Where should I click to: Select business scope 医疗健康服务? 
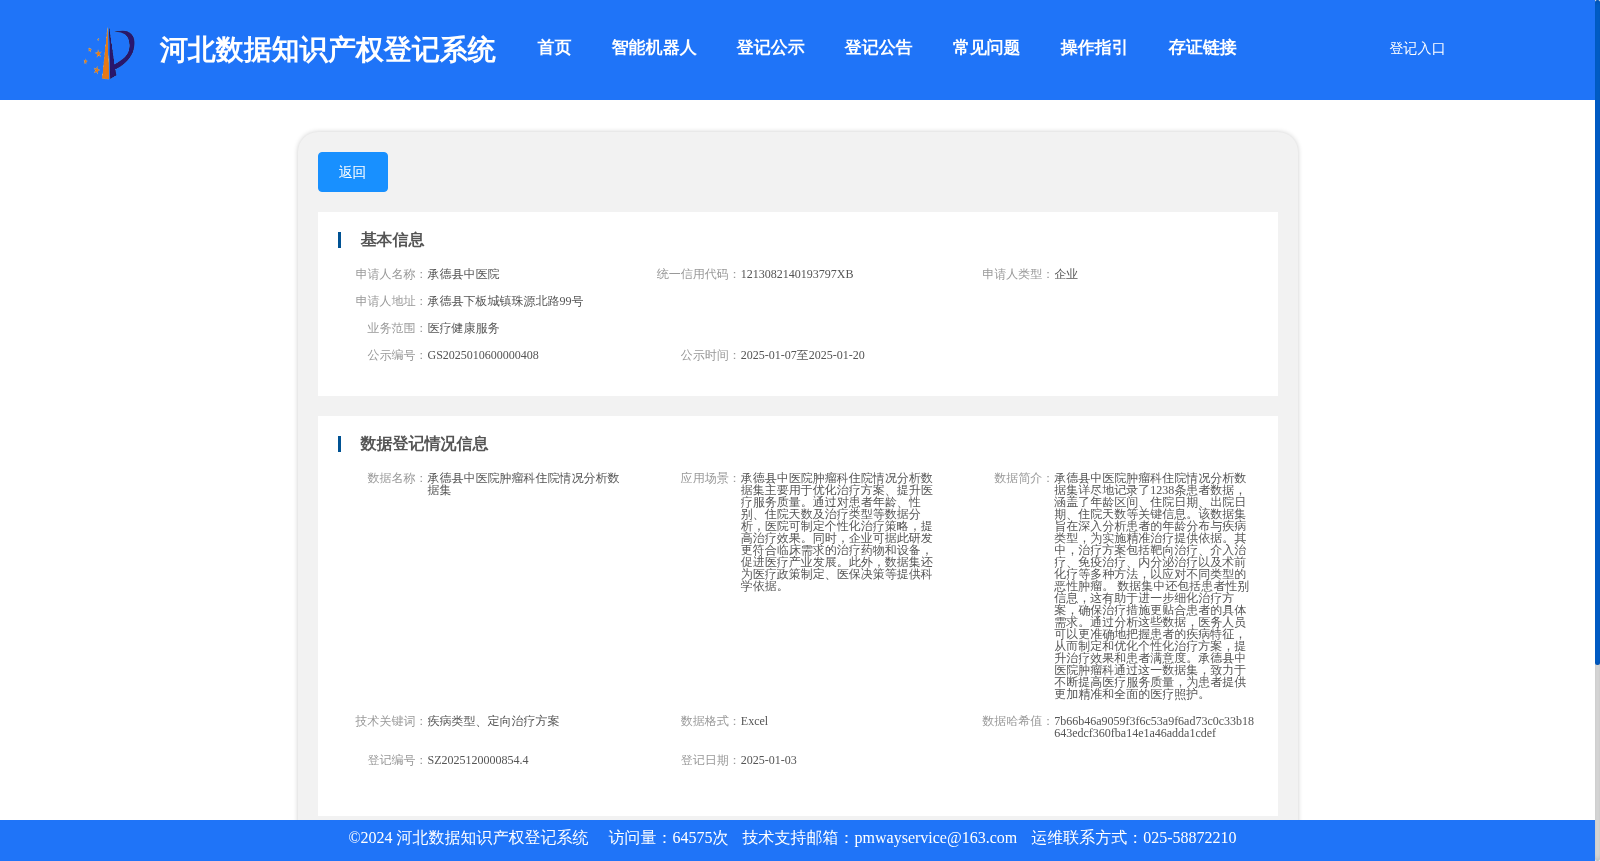463,328
